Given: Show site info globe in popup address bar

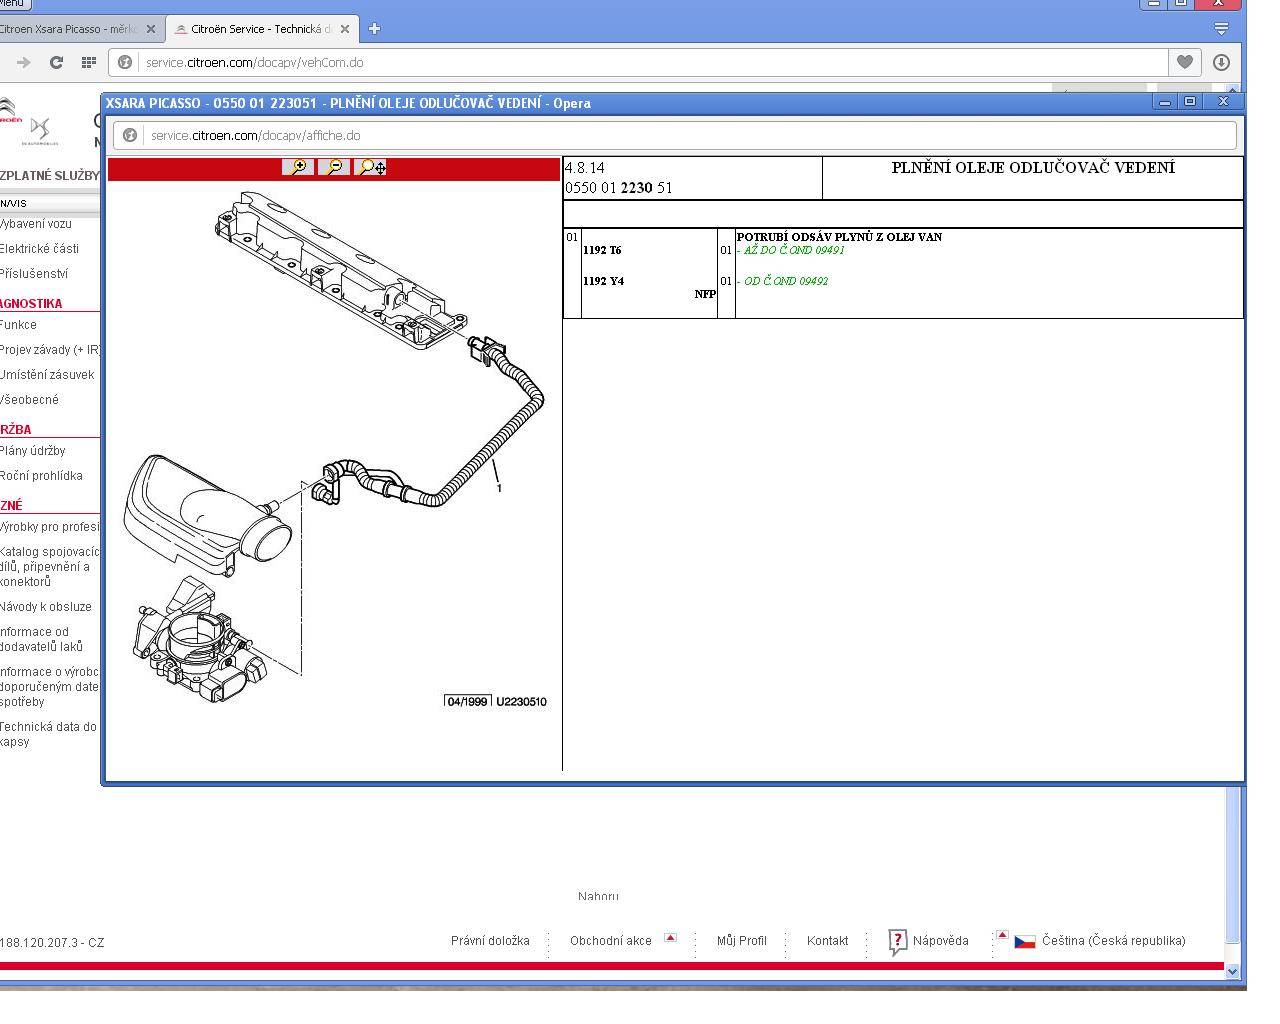Looking at the screenshot, I should pyautogui.click(x=129, y=135).
